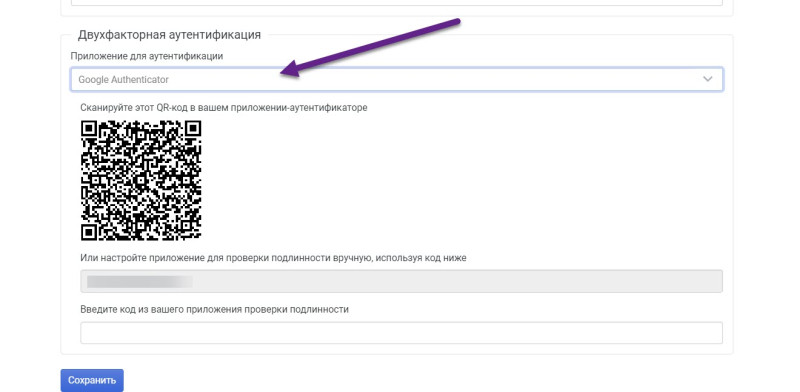Click the Введите код из приложения label
The image size is (800, 392).
[214, 309]
